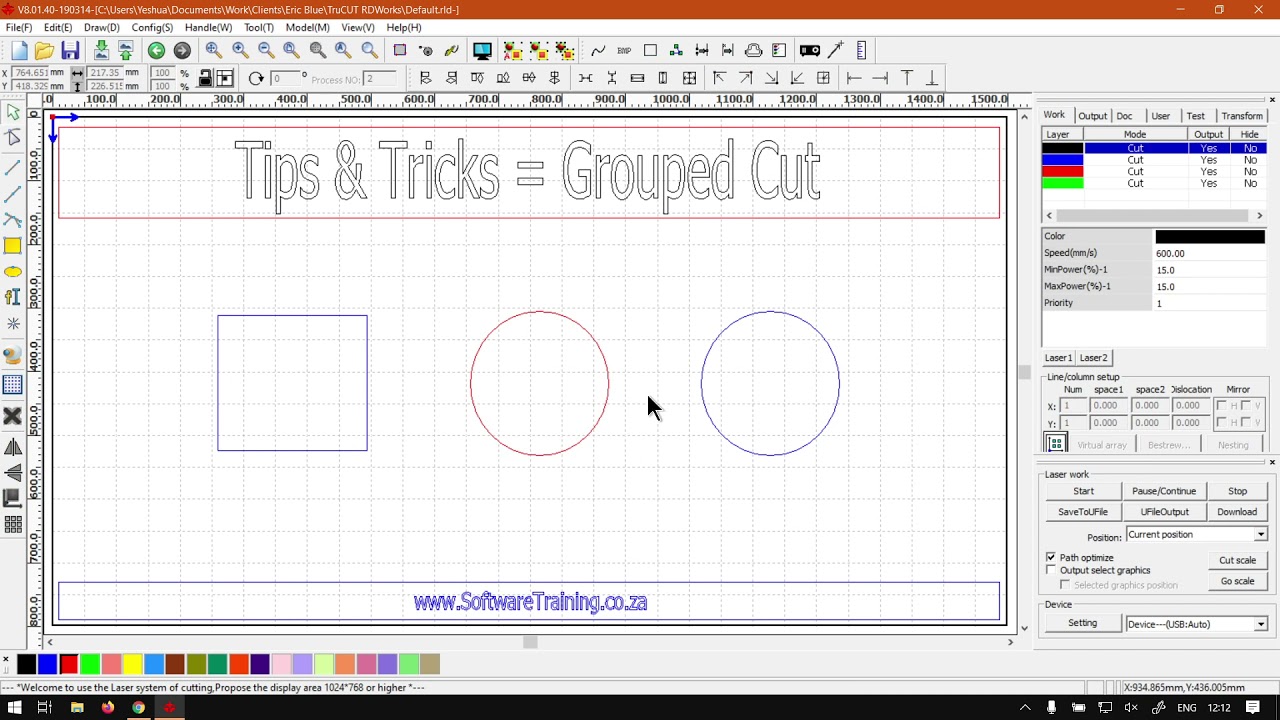The width and height of the screenshot is (1280, 720).
Task: Click the Zoom Out magnifier
Action: (266, 51)
